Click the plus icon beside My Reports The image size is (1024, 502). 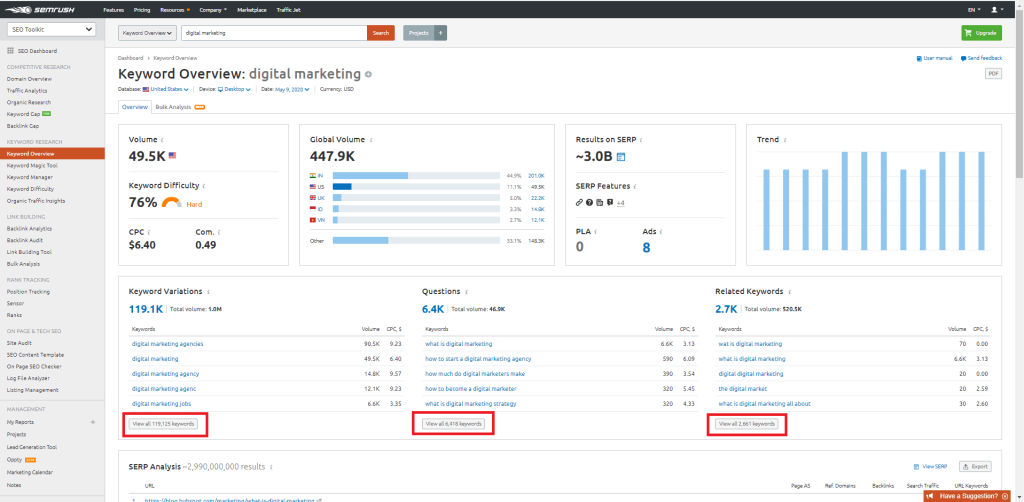pos(93,422)
